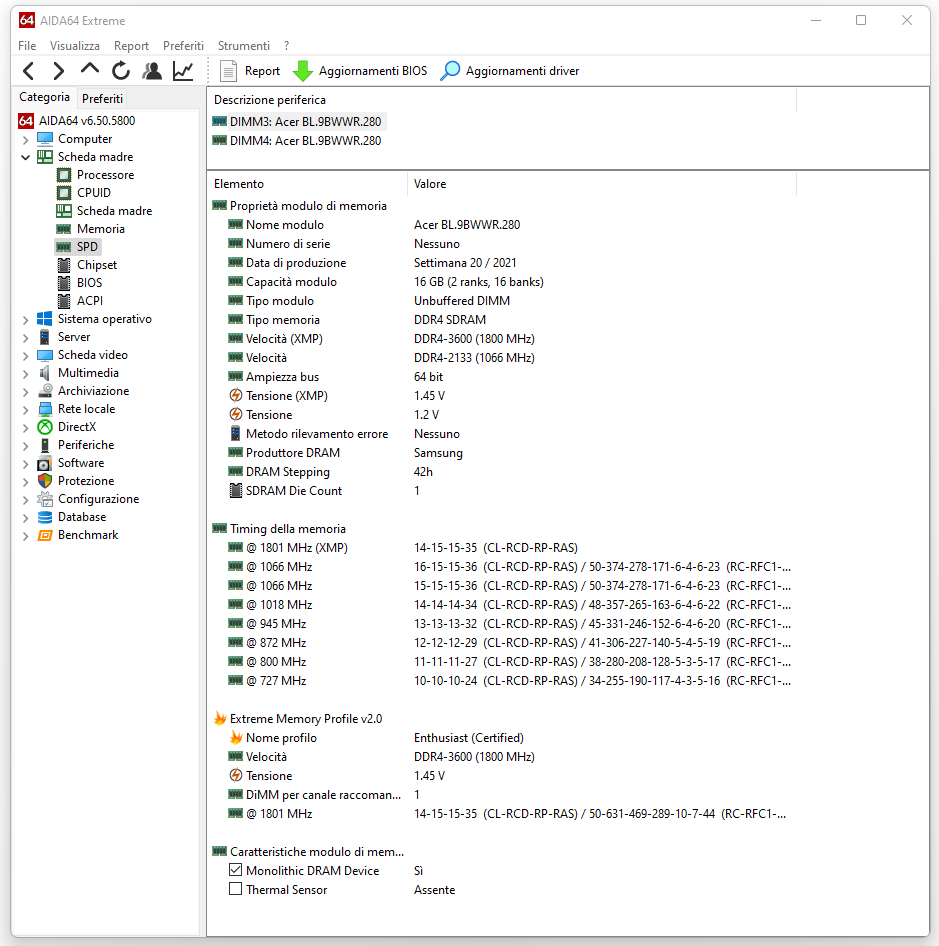The height and width of the screenshot is (946, 939).
Task: Switch to the Categoria tab
Action: (44, 97)
